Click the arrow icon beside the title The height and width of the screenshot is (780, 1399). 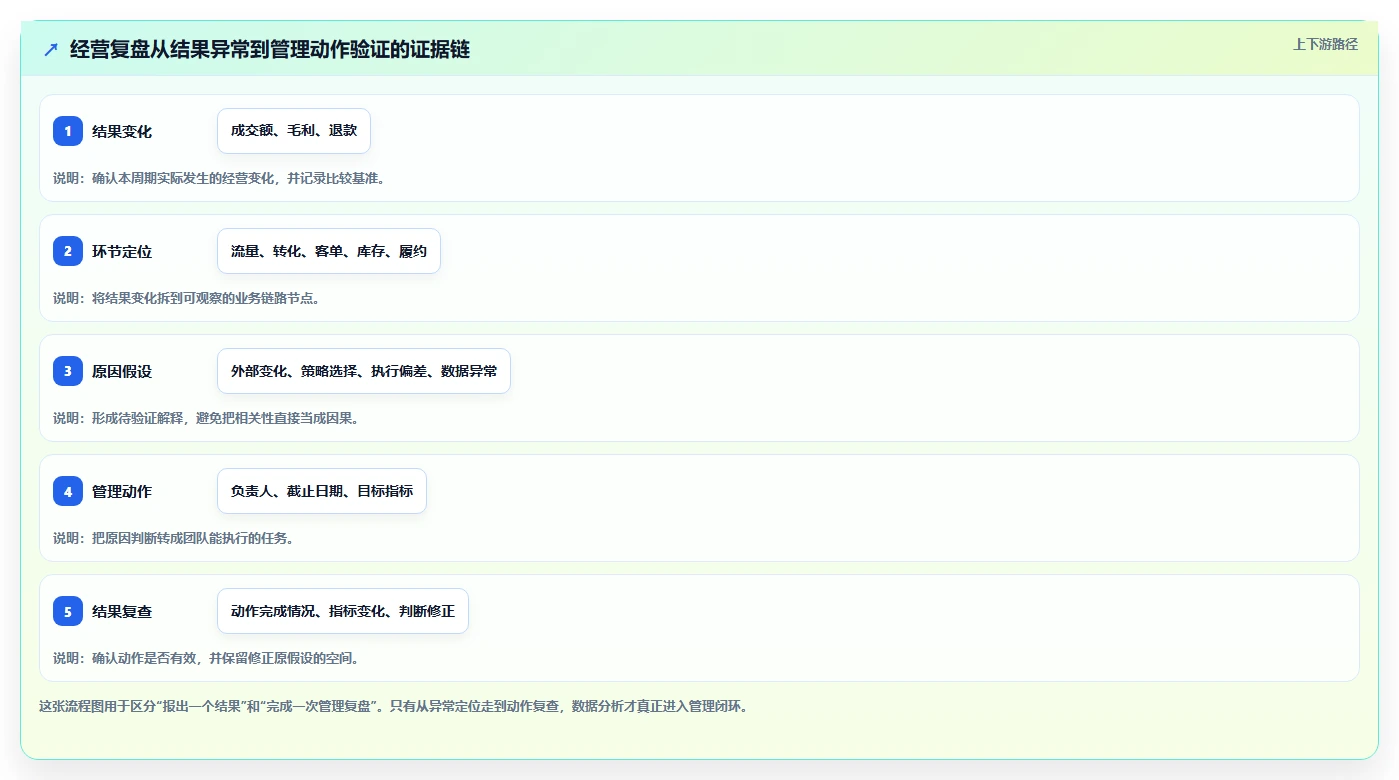[x=51, y=50]
